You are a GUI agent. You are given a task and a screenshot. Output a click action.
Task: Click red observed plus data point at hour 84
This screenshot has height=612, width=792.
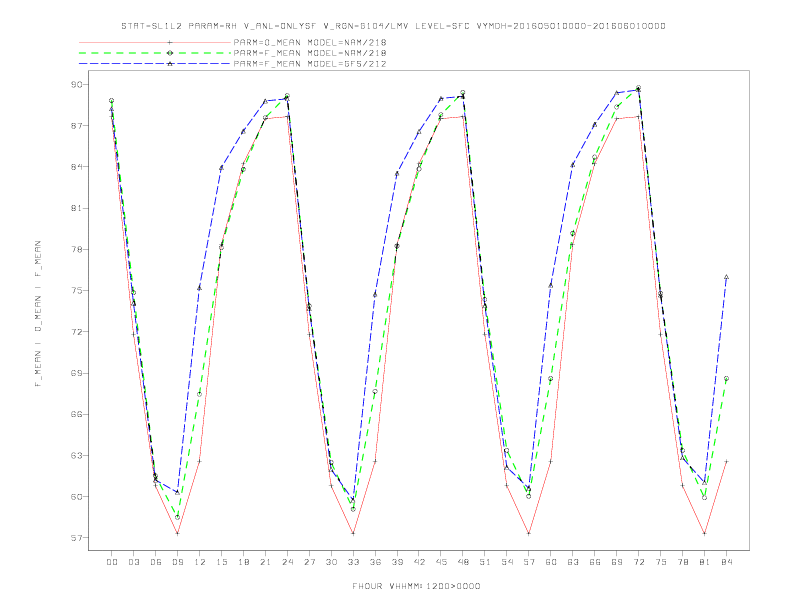[x=726, y=461]
